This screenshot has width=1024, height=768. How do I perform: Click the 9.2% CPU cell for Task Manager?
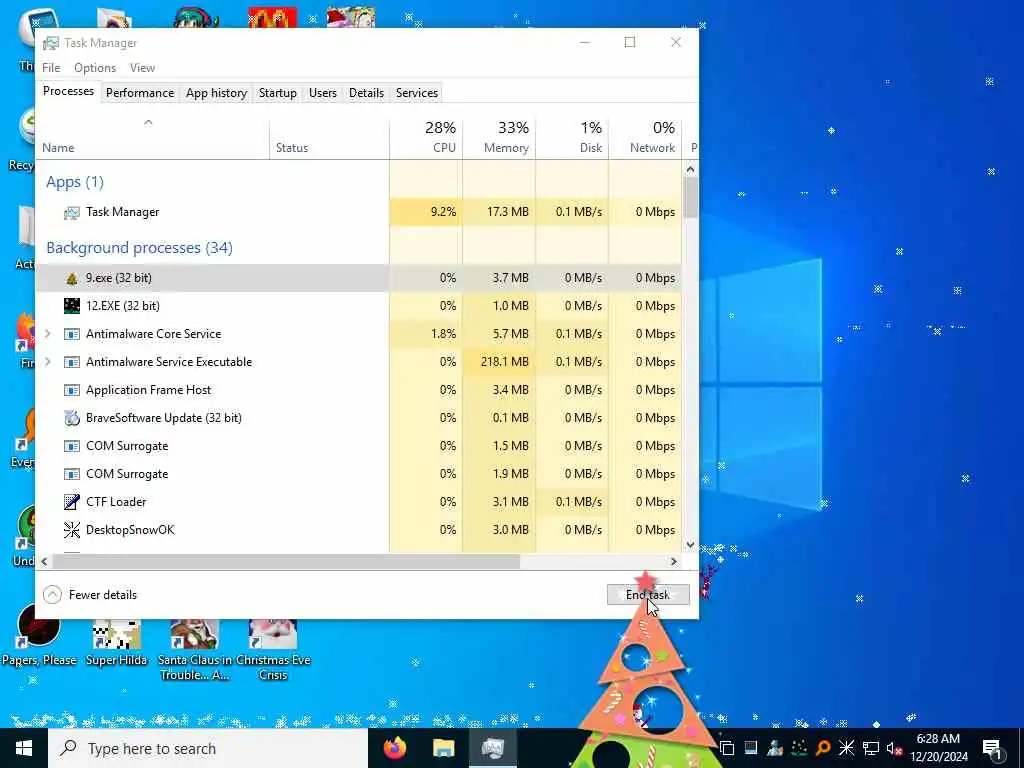426,212
